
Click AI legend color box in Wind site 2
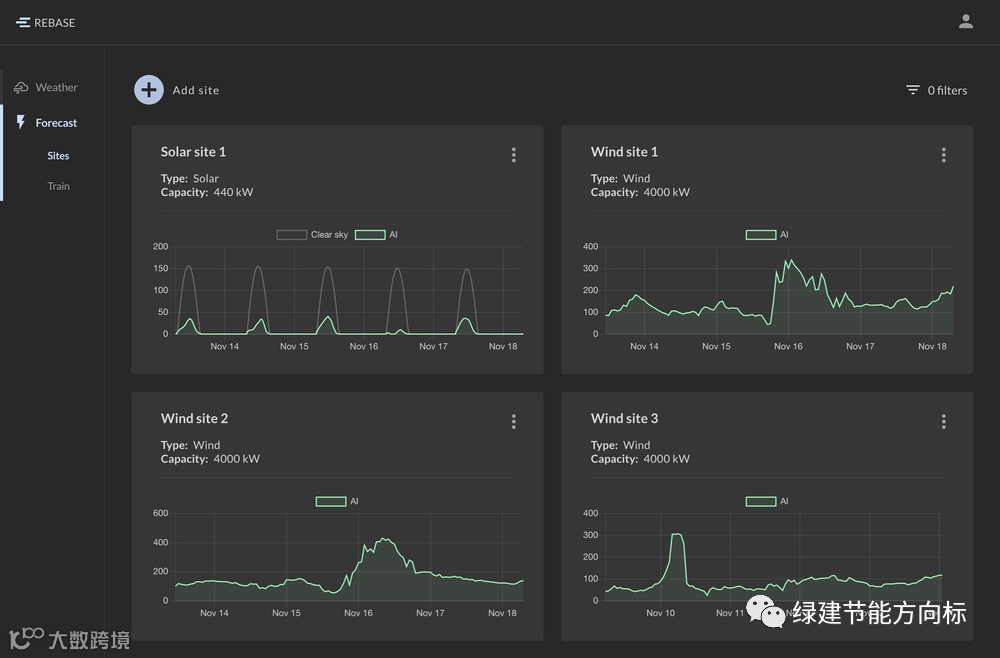331,502
